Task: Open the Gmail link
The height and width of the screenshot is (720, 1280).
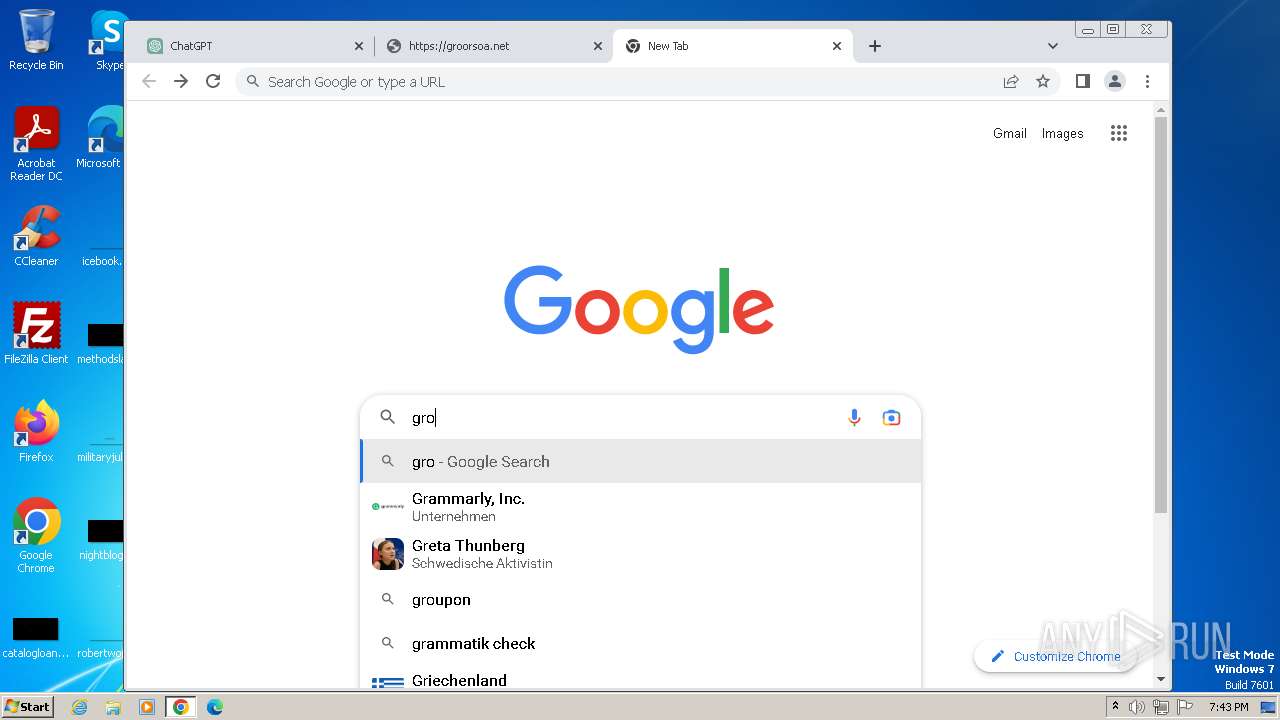Action: 1010,133
